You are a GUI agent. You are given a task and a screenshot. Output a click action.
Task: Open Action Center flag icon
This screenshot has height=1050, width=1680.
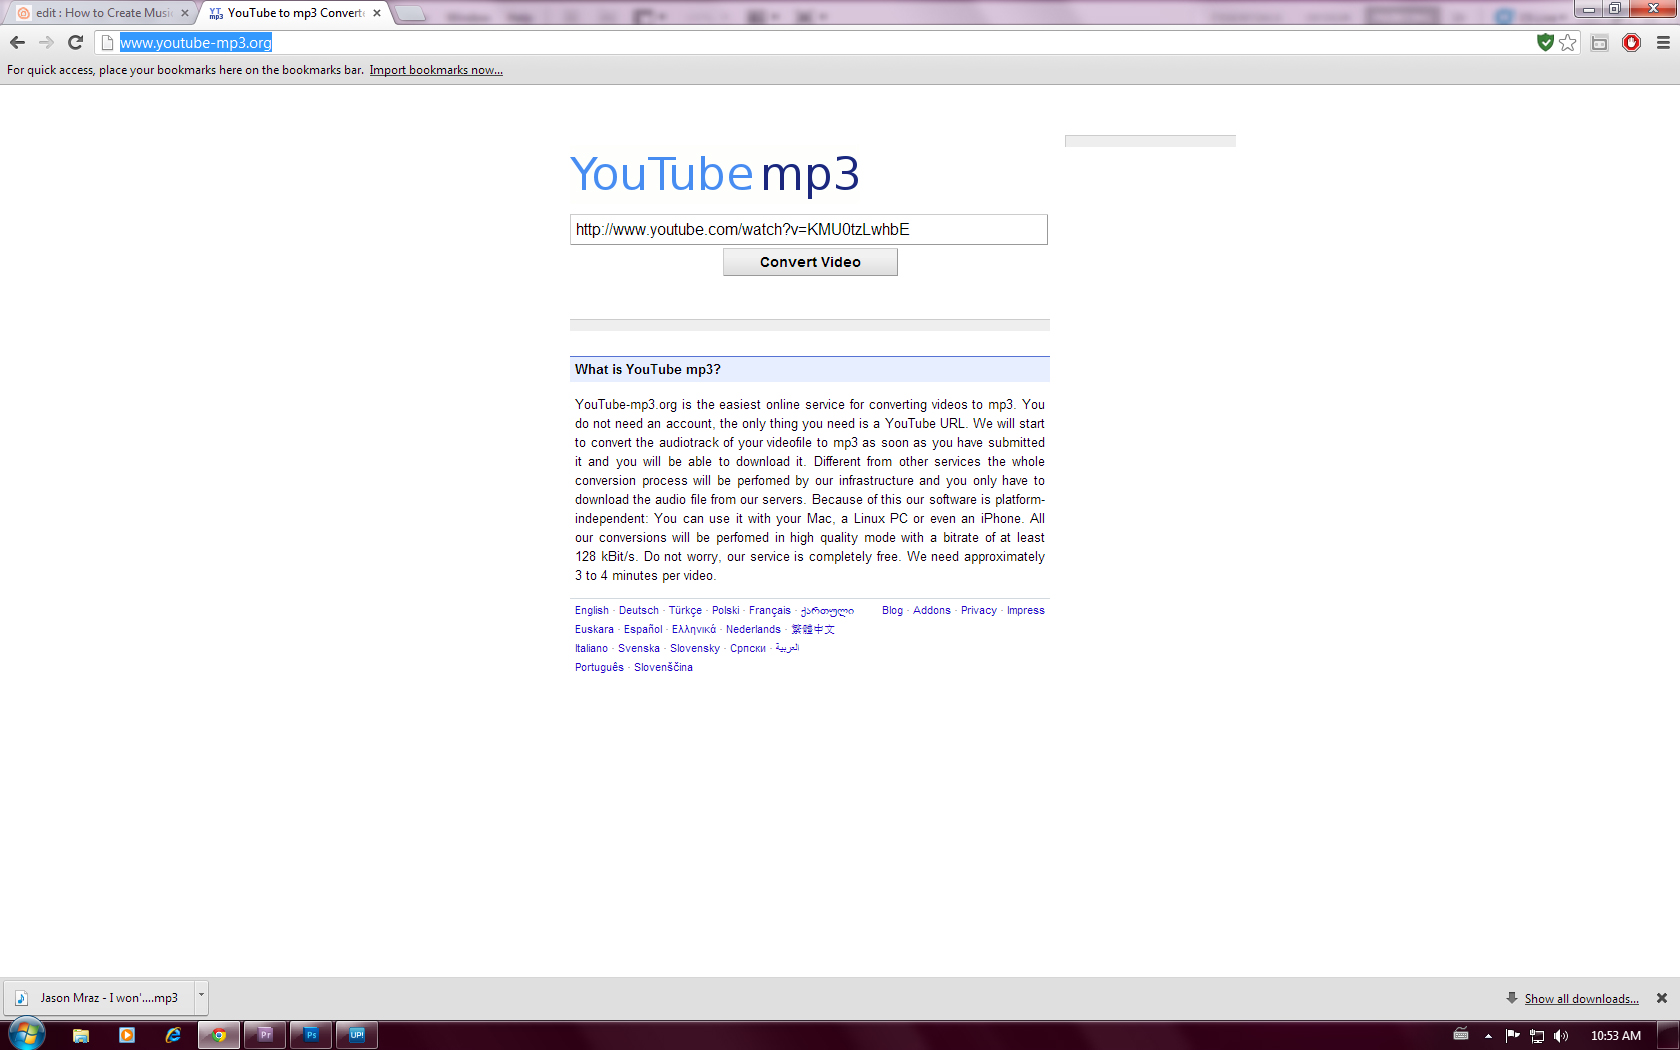(x=1512, y=1036)
